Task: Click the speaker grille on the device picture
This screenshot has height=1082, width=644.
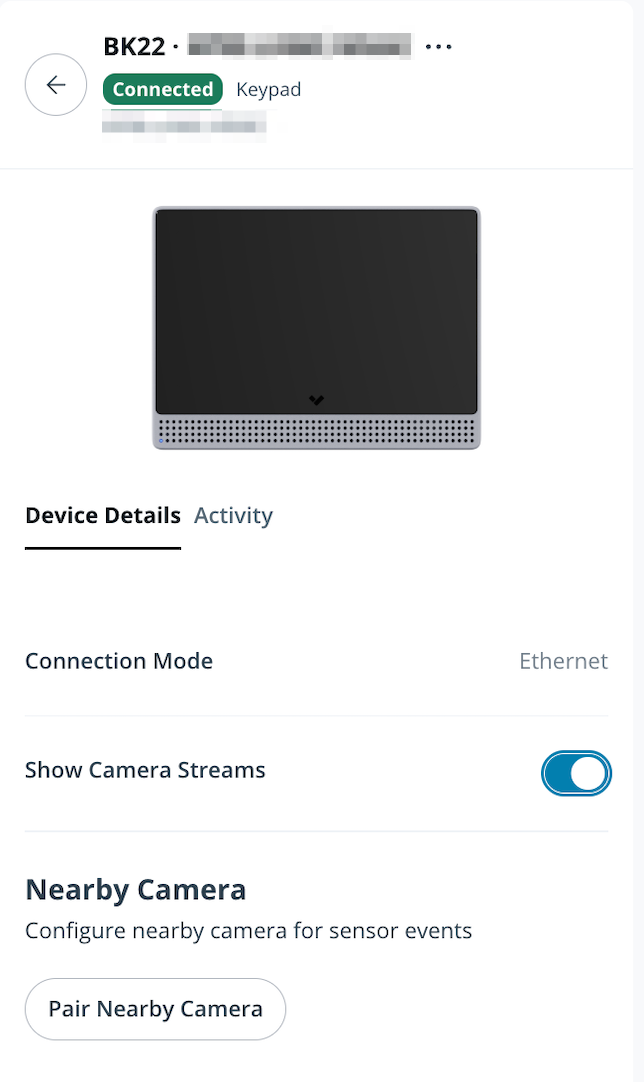Action: (316, 431)
